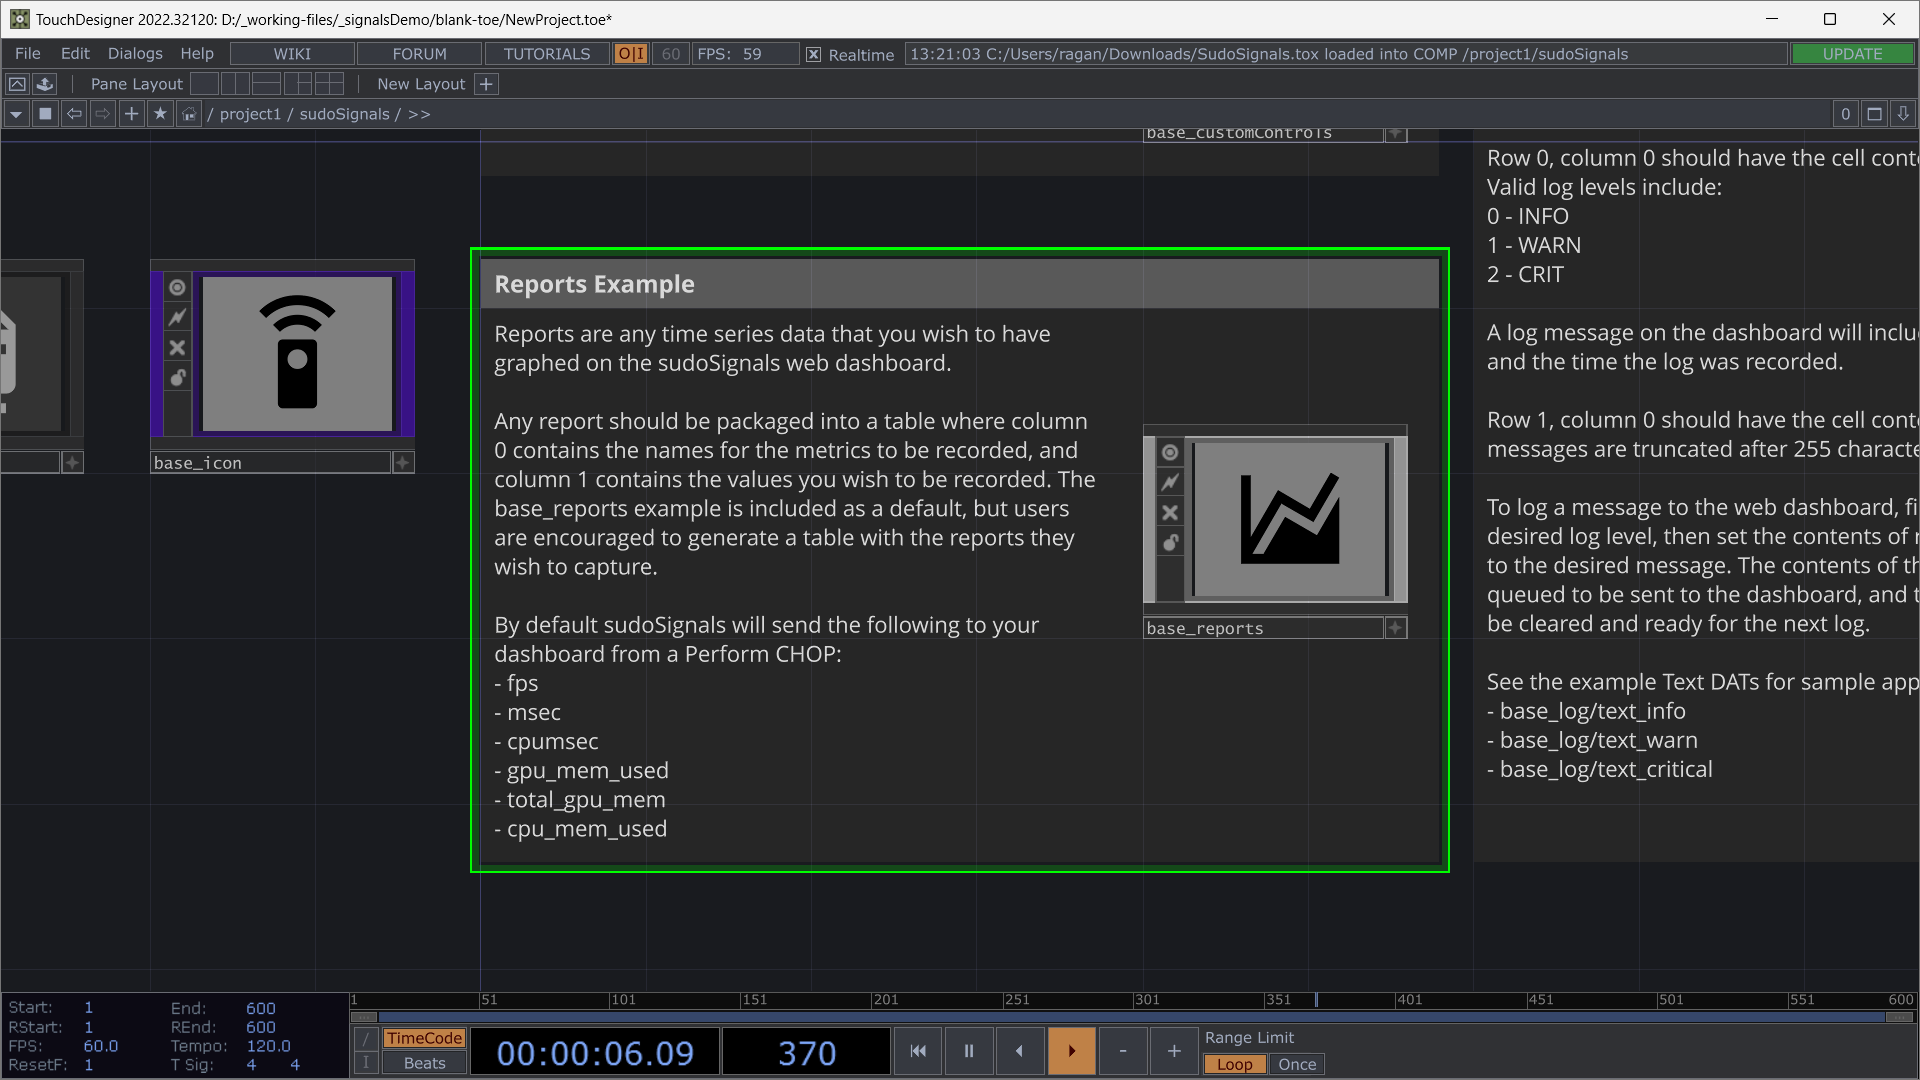Click the palette browser import icon

point(45,84)
